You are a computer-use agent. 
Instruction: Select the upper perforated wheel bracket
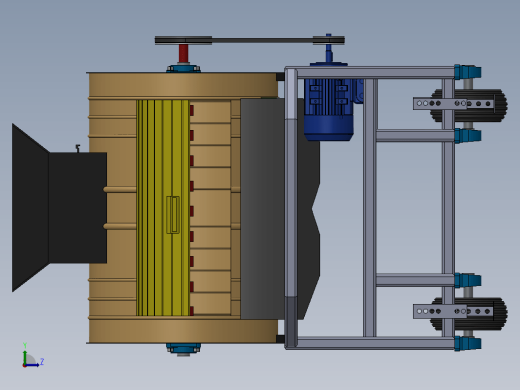coord(453,104)
